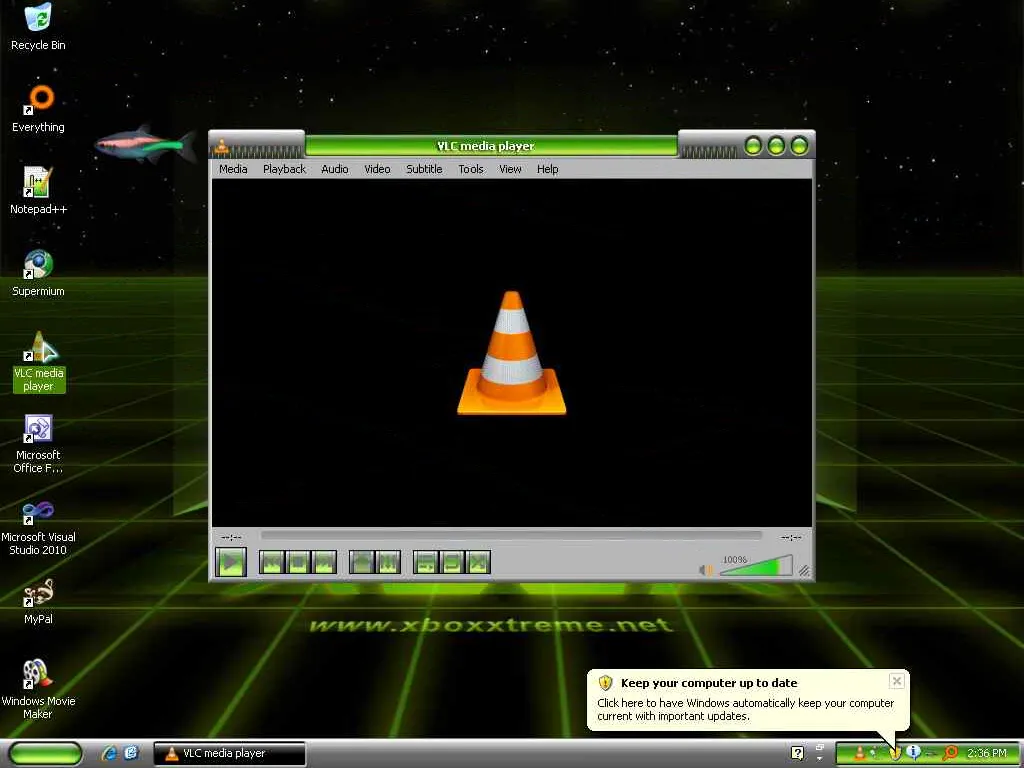The height and width of the screenshot is (768, 1024).
Task: Click 'Keep your computer up to date' balloon
Action: tap(709, 683)
